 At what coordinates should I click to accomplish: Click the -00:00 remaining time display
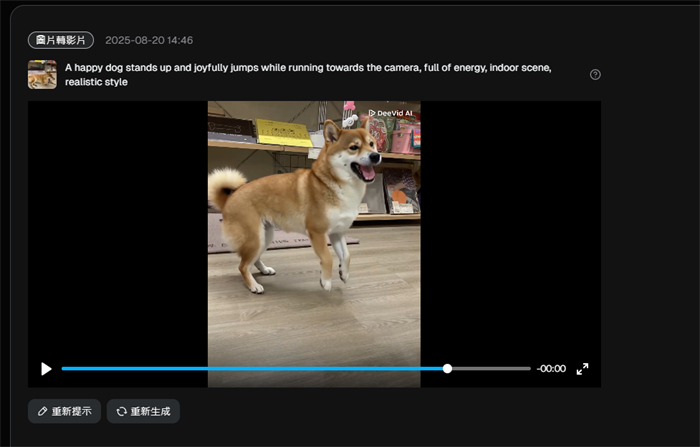pyautogui.click(x=551, y=369)
